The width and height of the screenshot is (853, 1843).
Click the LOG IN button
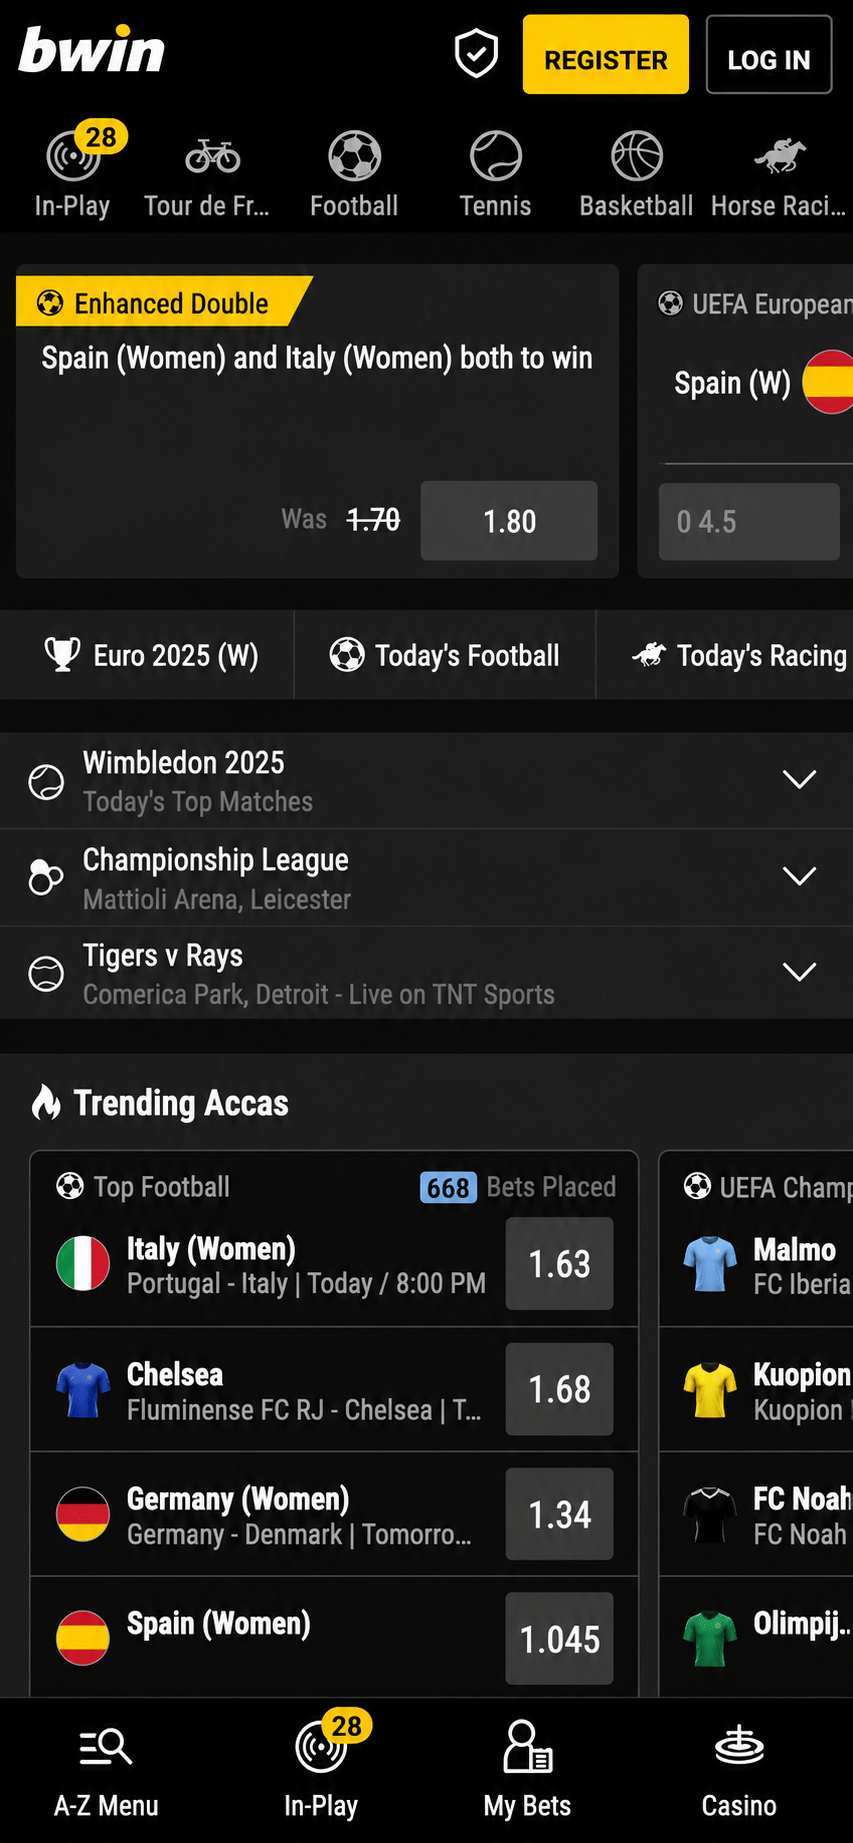coord(769,55)
